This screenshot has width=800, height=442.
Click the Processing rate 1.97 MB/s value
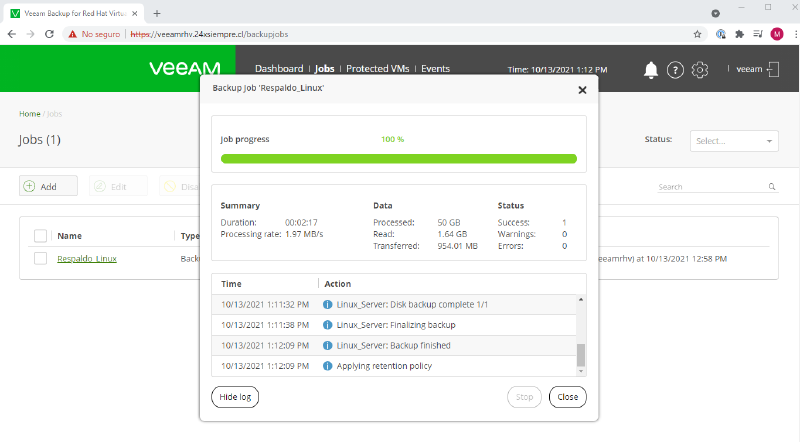click(304, 234)
